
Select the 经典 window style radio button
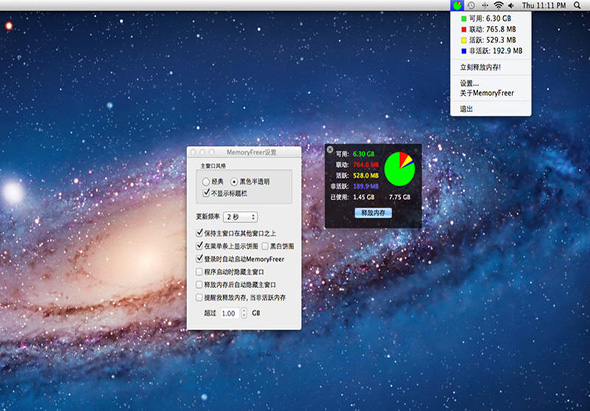(x=206, y=182)
